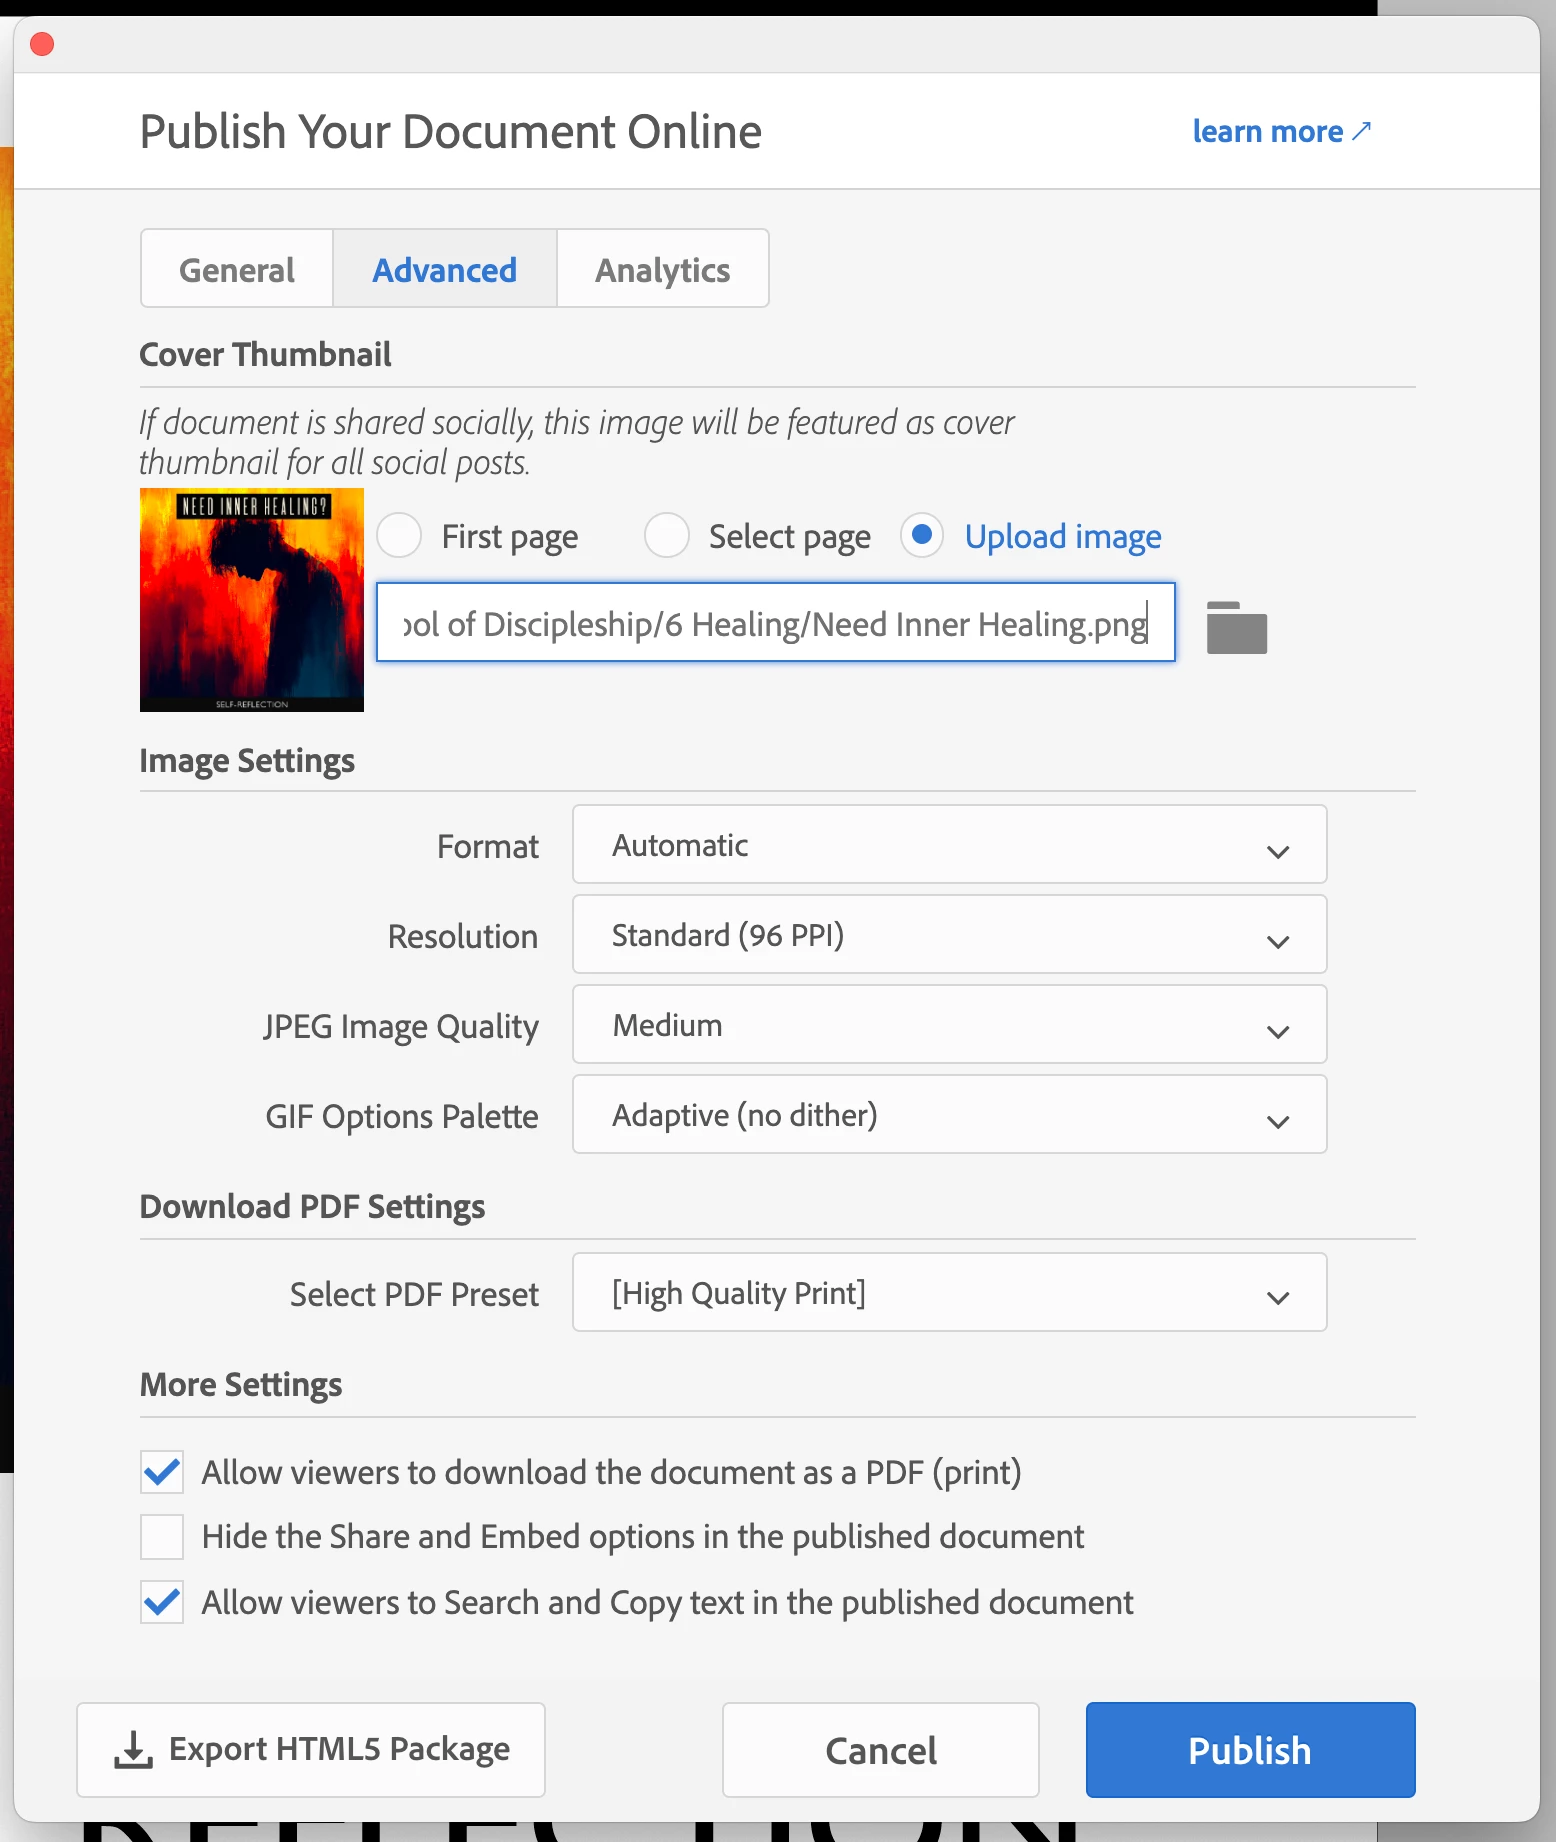Click the Cancel button

point(881,1750)
